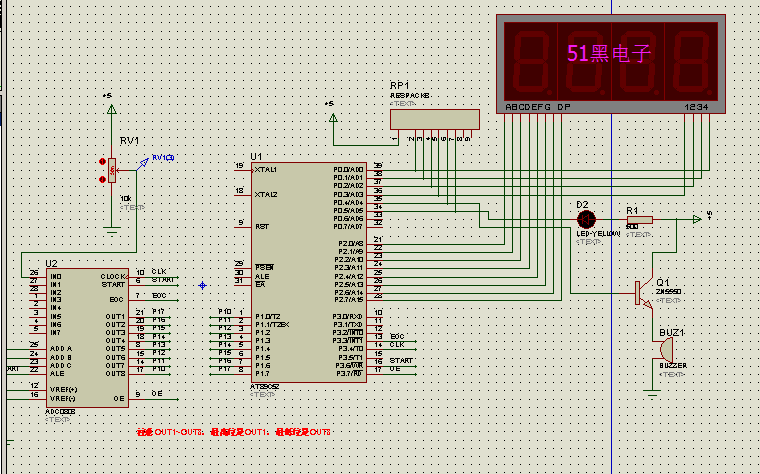Click the 'ADD A' pin on U2
Image resolution: width=760 pixels, height=474 pixels.
(x=61, y=348)
